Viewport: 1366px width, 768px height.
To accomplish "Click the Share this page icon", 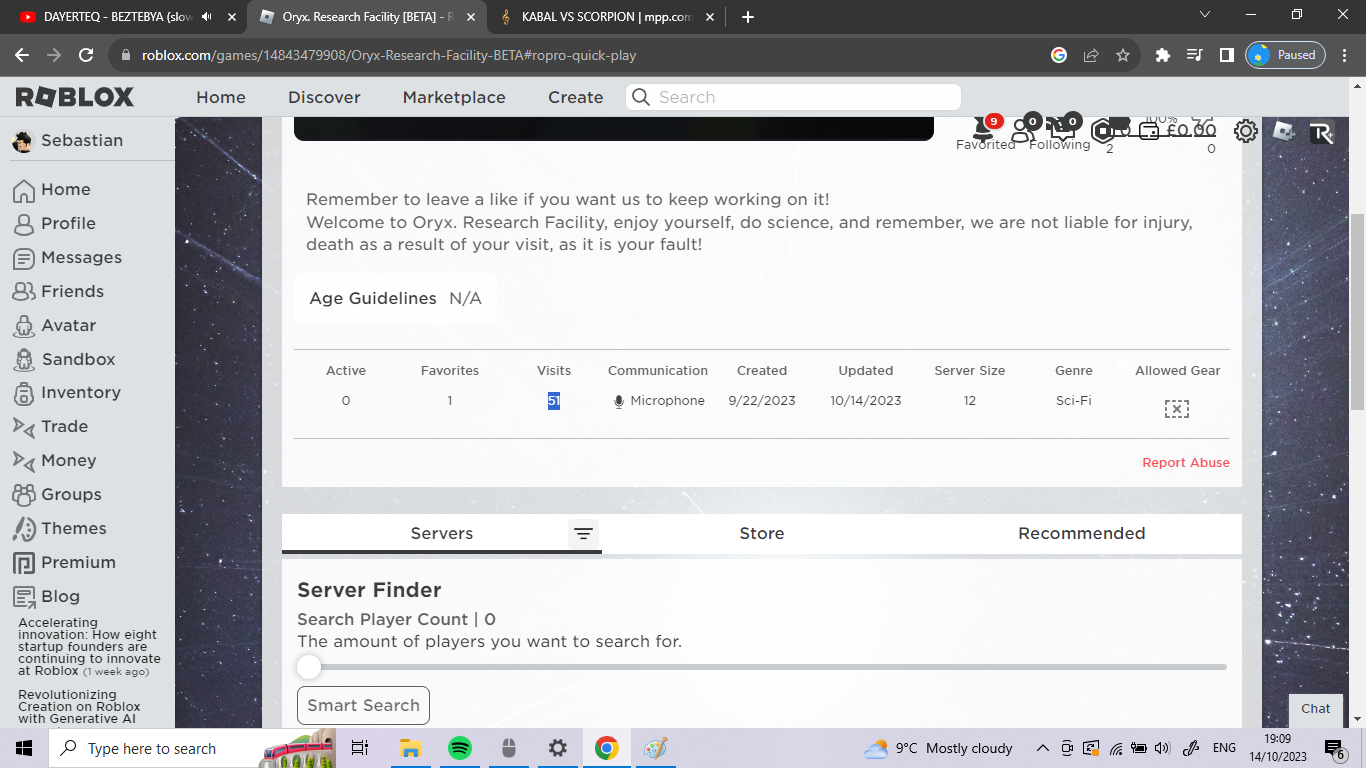I will click(1091, 56).
